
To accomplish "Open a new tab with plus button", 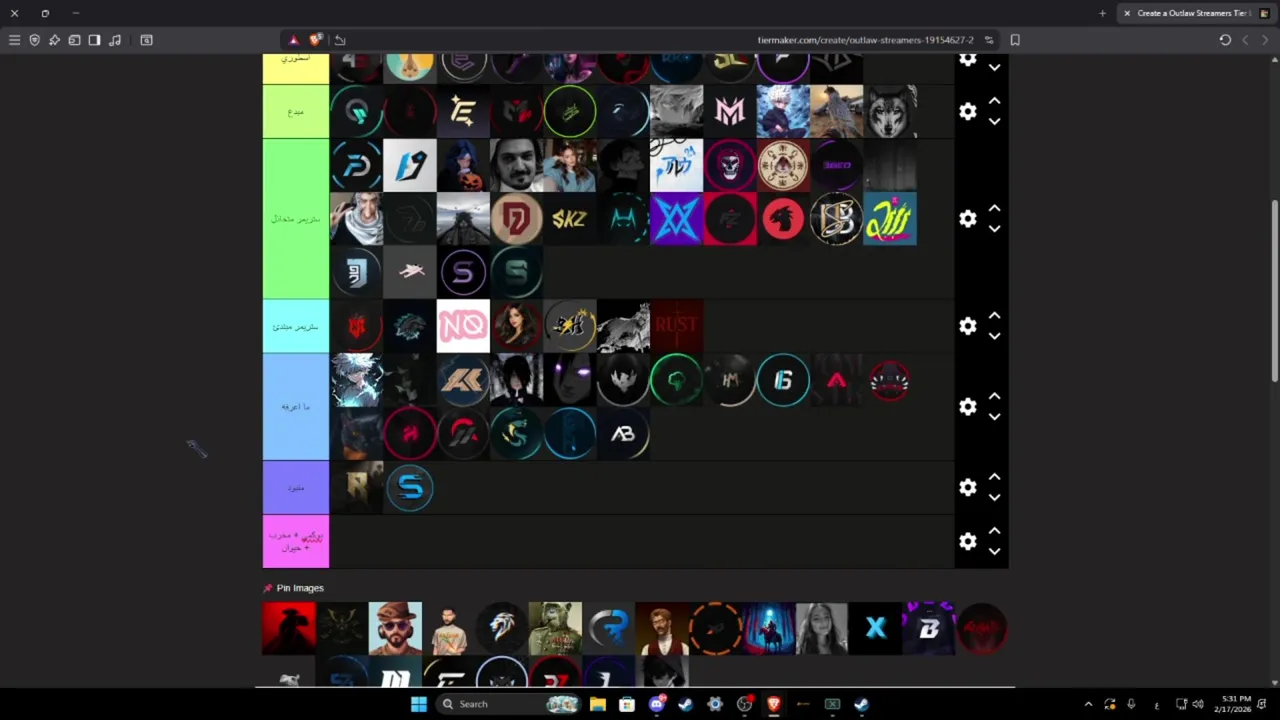I will click(x=1102, y=13).
